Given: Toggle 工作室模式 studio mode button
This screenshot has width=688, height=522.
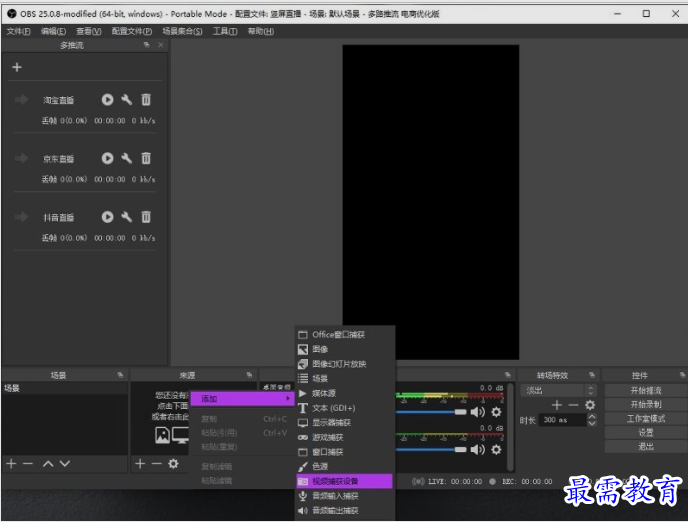Looking at the screenshot, I should pyautogui.click(x=645, y=418).
